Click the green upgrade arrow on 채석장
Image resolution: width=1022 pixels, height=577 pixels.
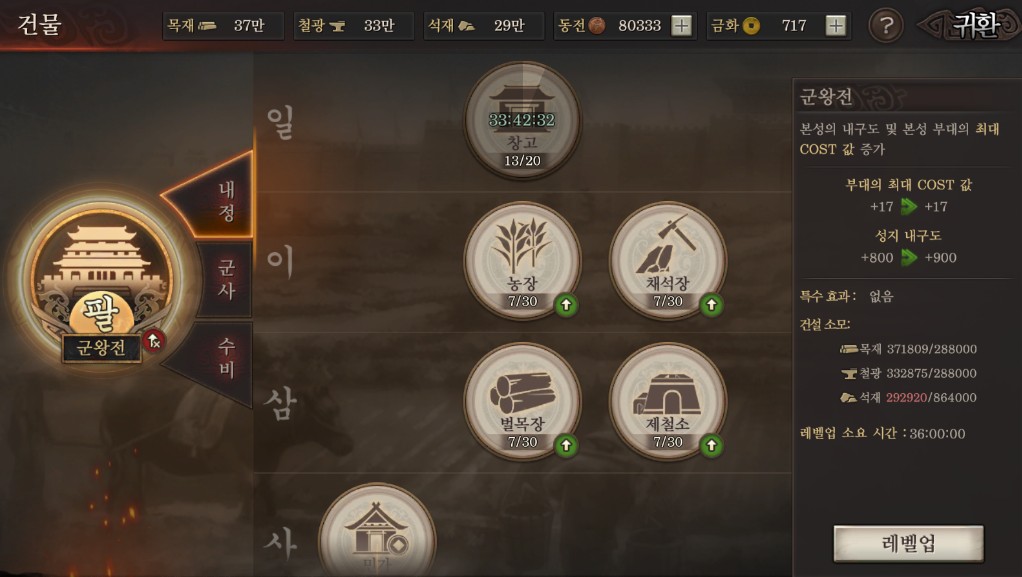pos(711,304)
